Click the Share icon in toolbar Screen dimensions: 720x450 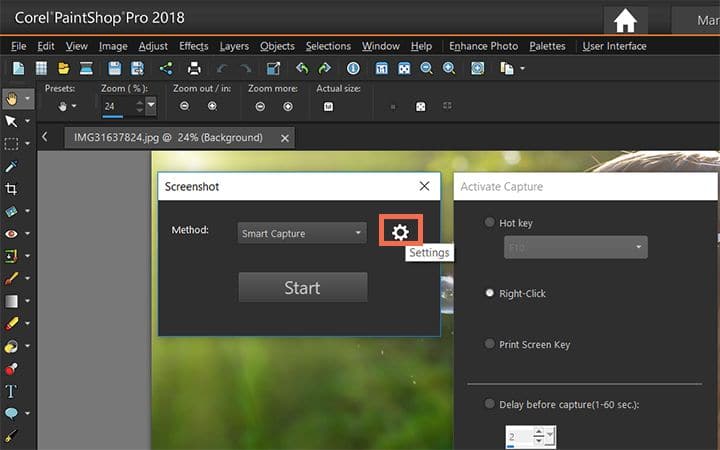166,68
